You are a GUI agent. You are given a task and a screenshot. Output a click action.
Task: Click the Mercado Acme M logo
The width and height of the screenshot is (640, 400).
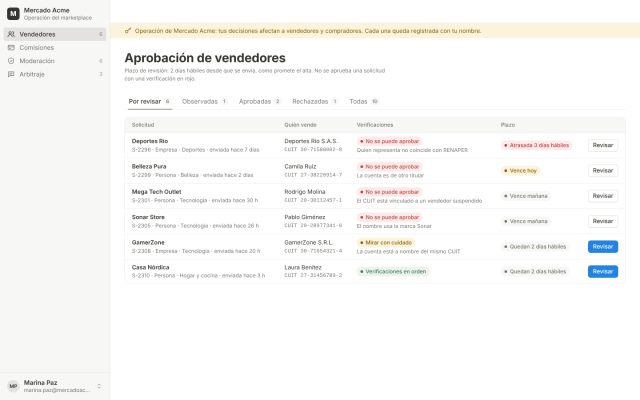(x=13, y=13)
